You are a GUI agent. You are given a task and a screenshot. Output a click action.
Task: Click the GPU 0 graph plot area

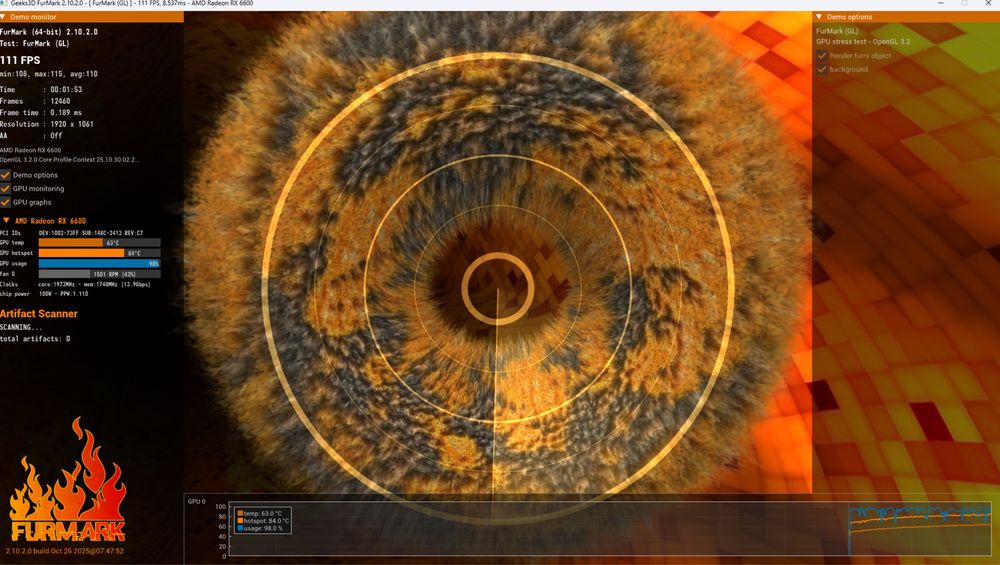click(x=610, y=530)
